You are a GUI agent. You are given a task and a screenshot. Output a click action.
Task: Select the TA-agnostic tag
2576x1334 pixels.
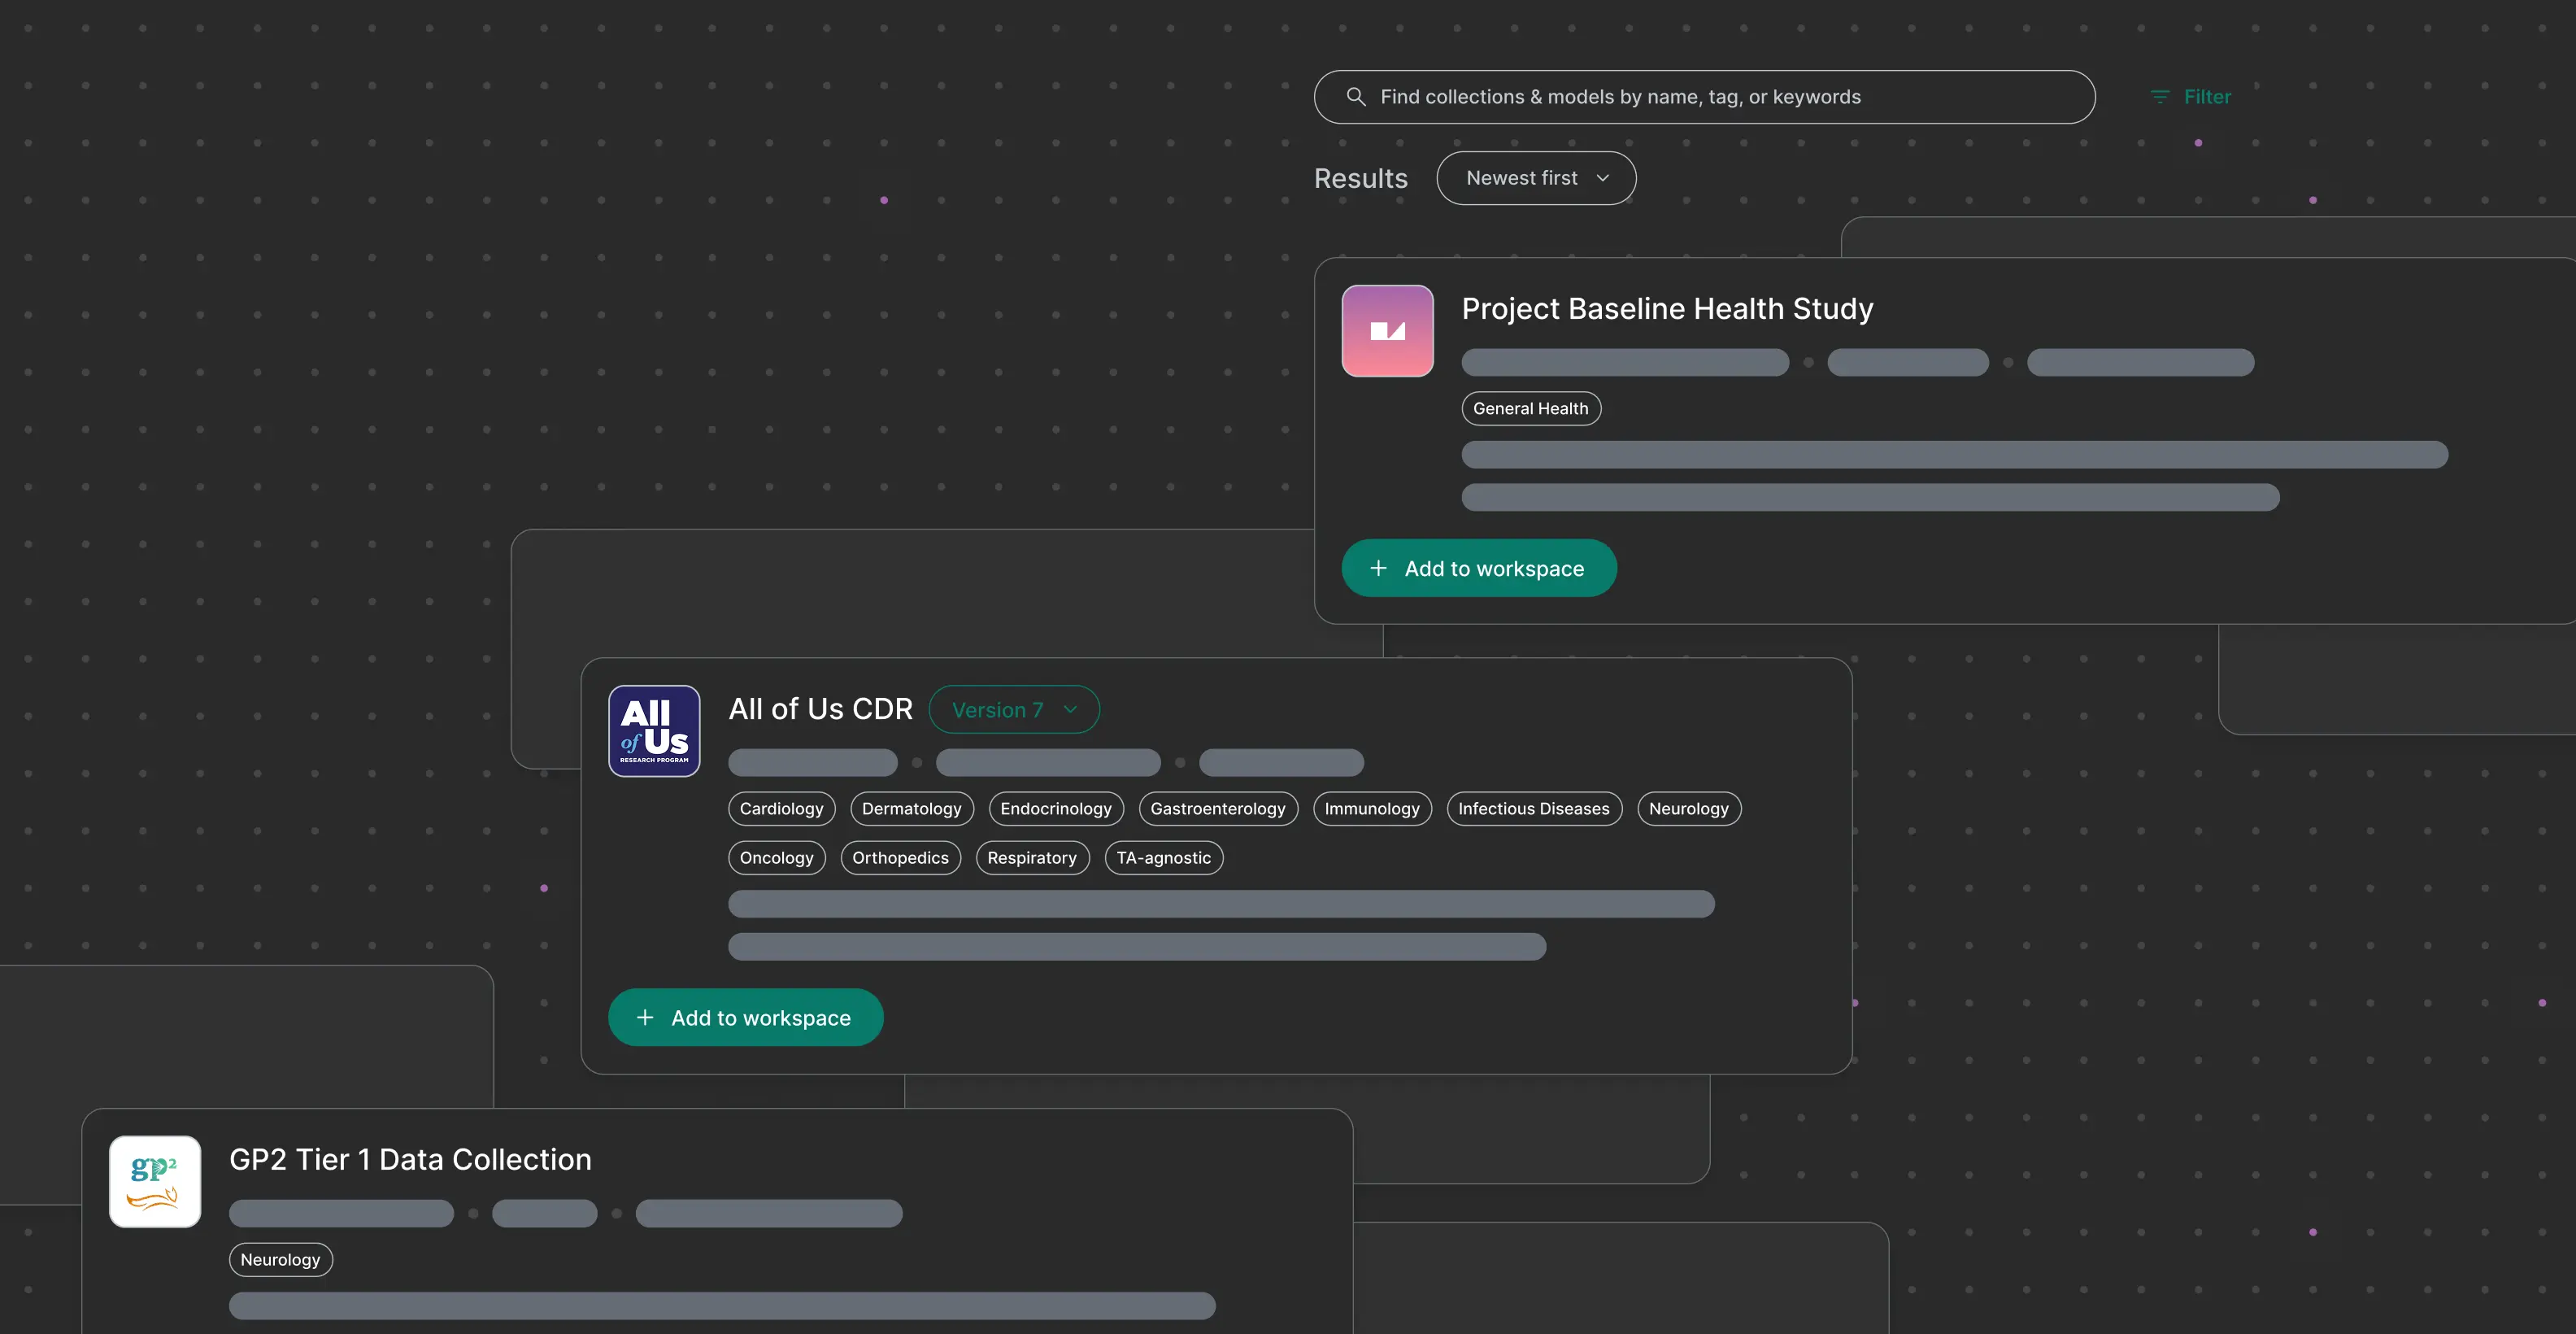1163,857
